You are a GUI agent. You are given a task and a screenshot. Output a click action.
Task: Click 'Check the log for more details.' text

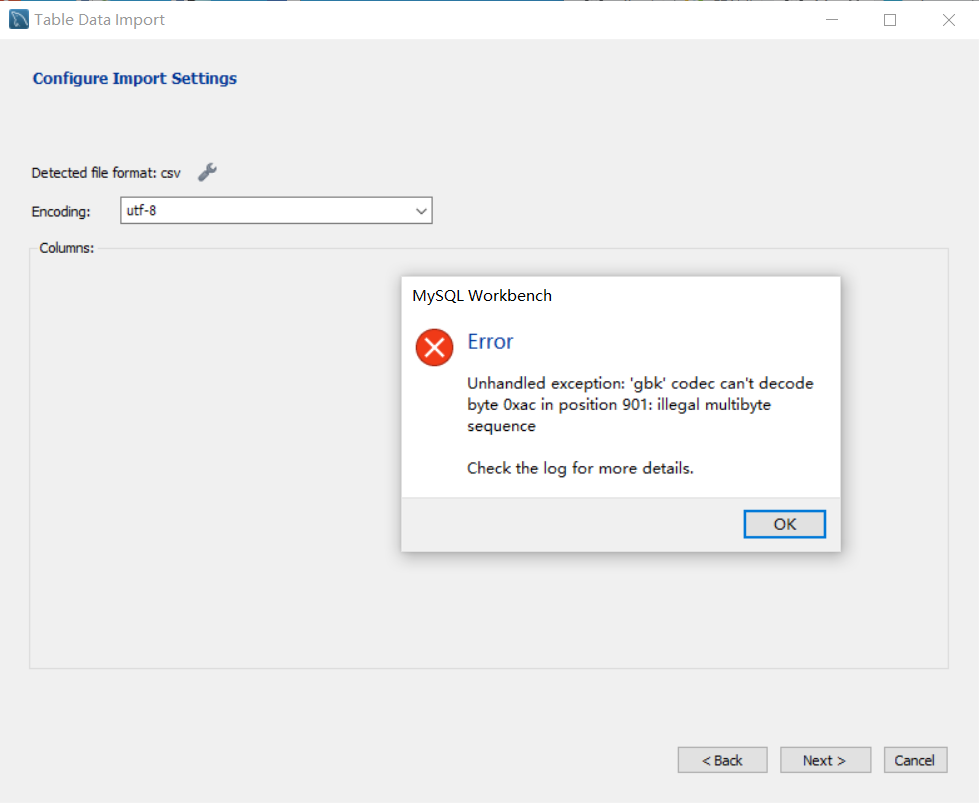pos(580,468)
